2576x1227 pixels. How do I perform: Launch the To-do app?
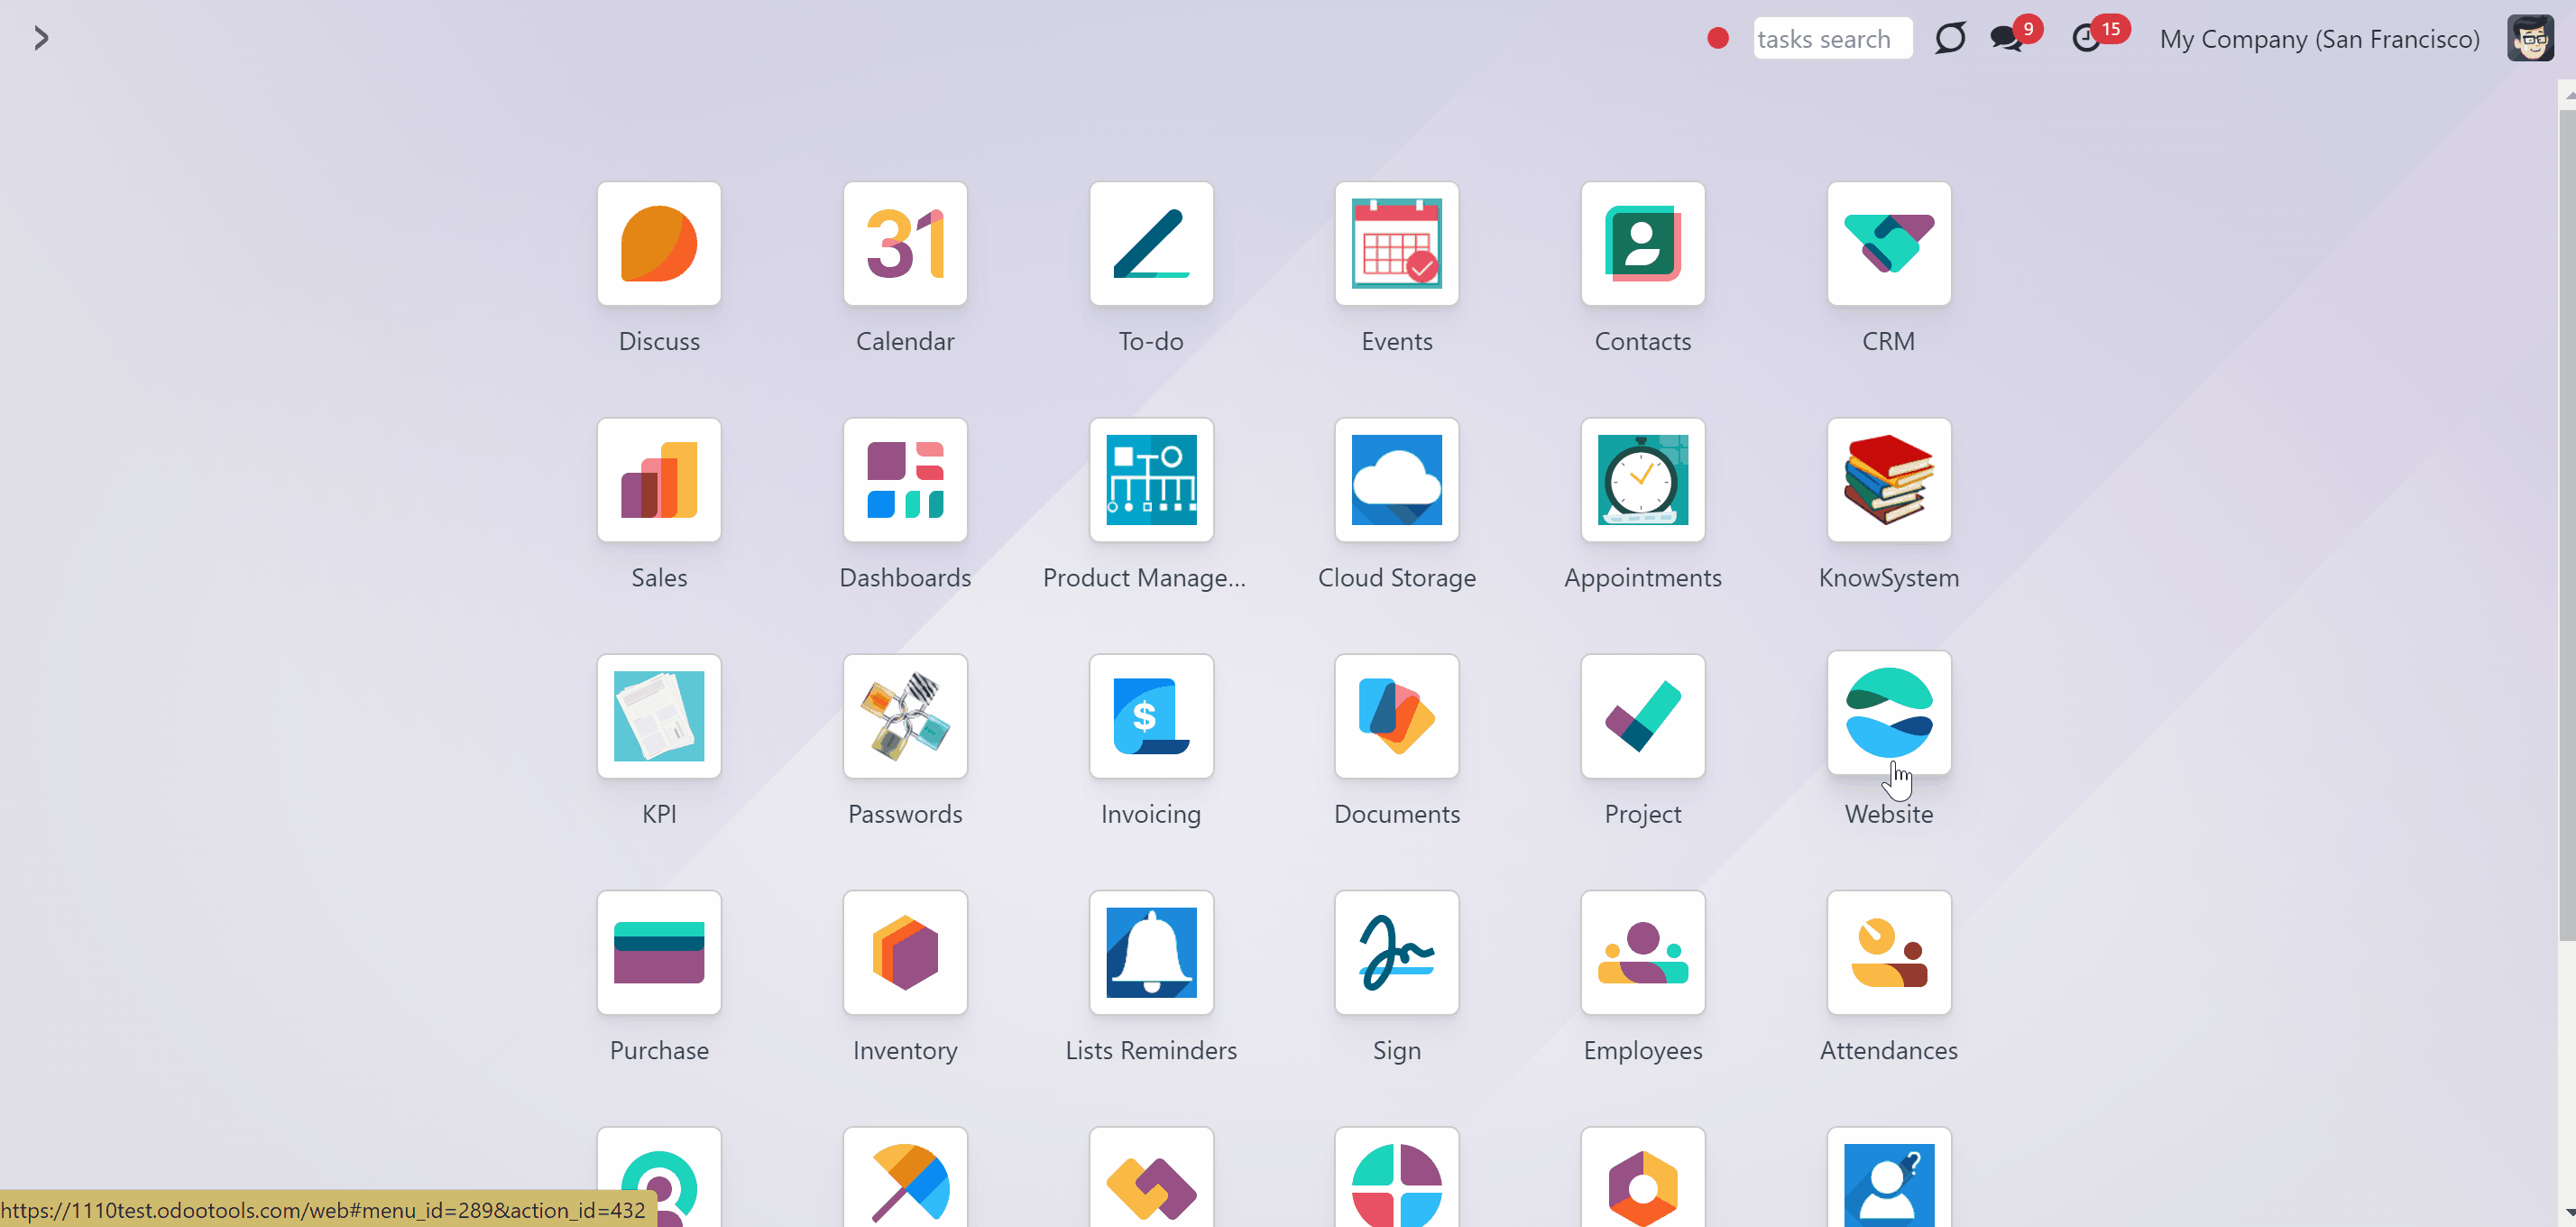click(x=1151, y=244)
